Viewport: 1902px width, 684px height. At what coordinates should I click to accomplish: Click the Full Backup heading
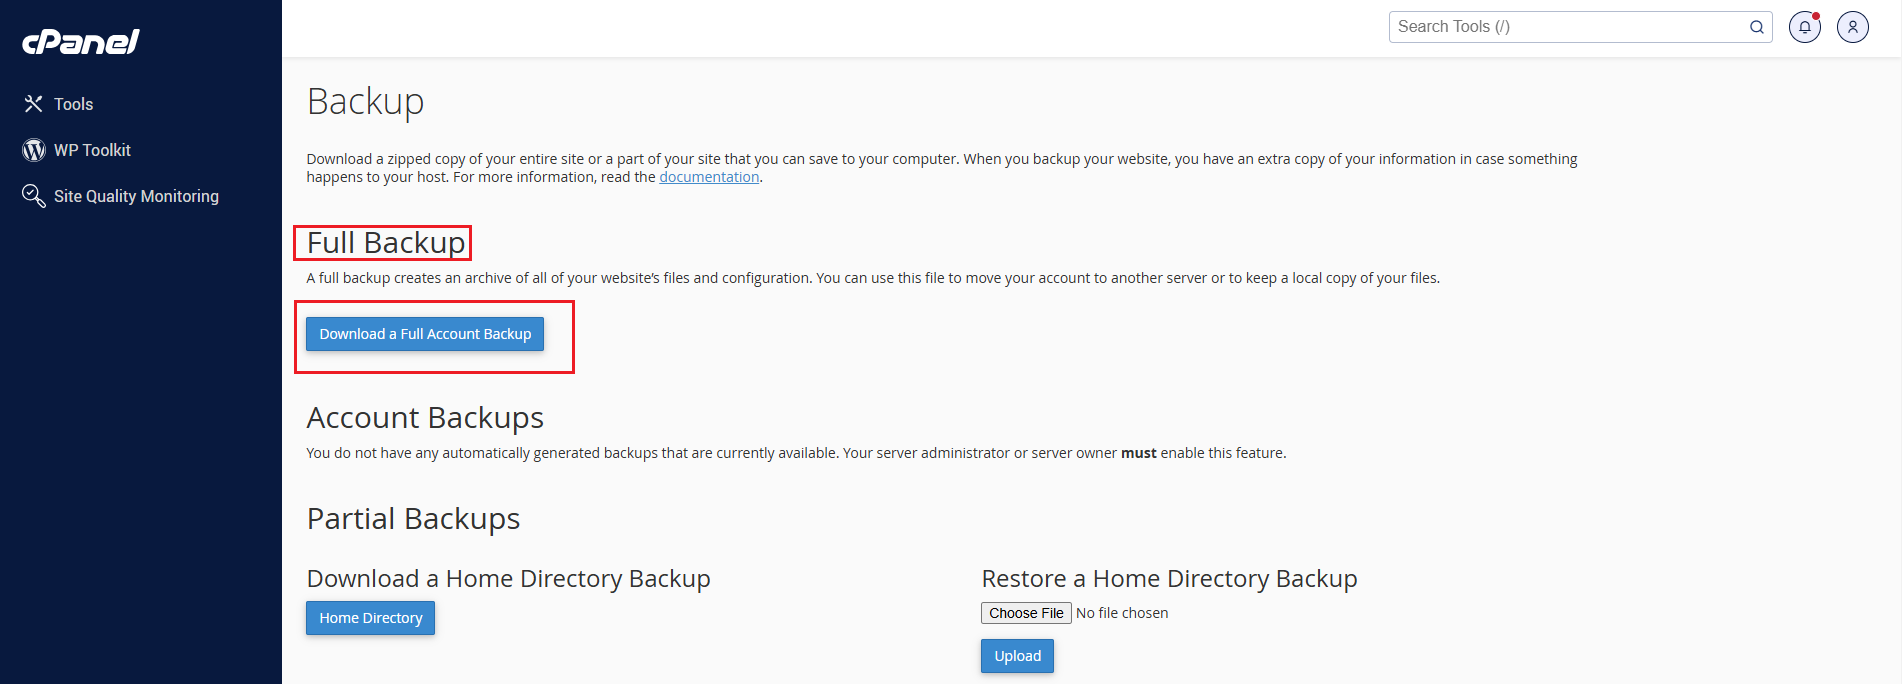click(x=386, y=243)
